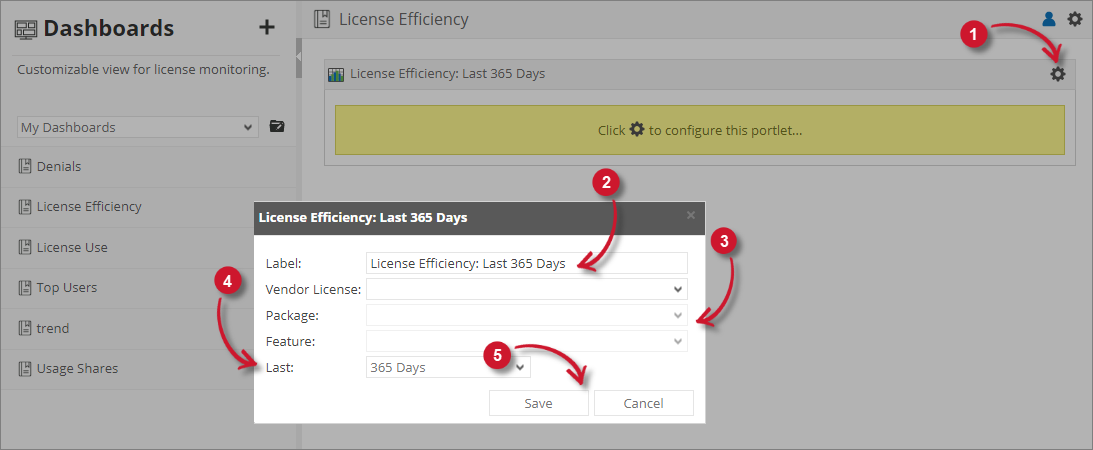Click the Label text field
Screen dimensions: 1093x450
pyautogui.click(x=526, y=263)
